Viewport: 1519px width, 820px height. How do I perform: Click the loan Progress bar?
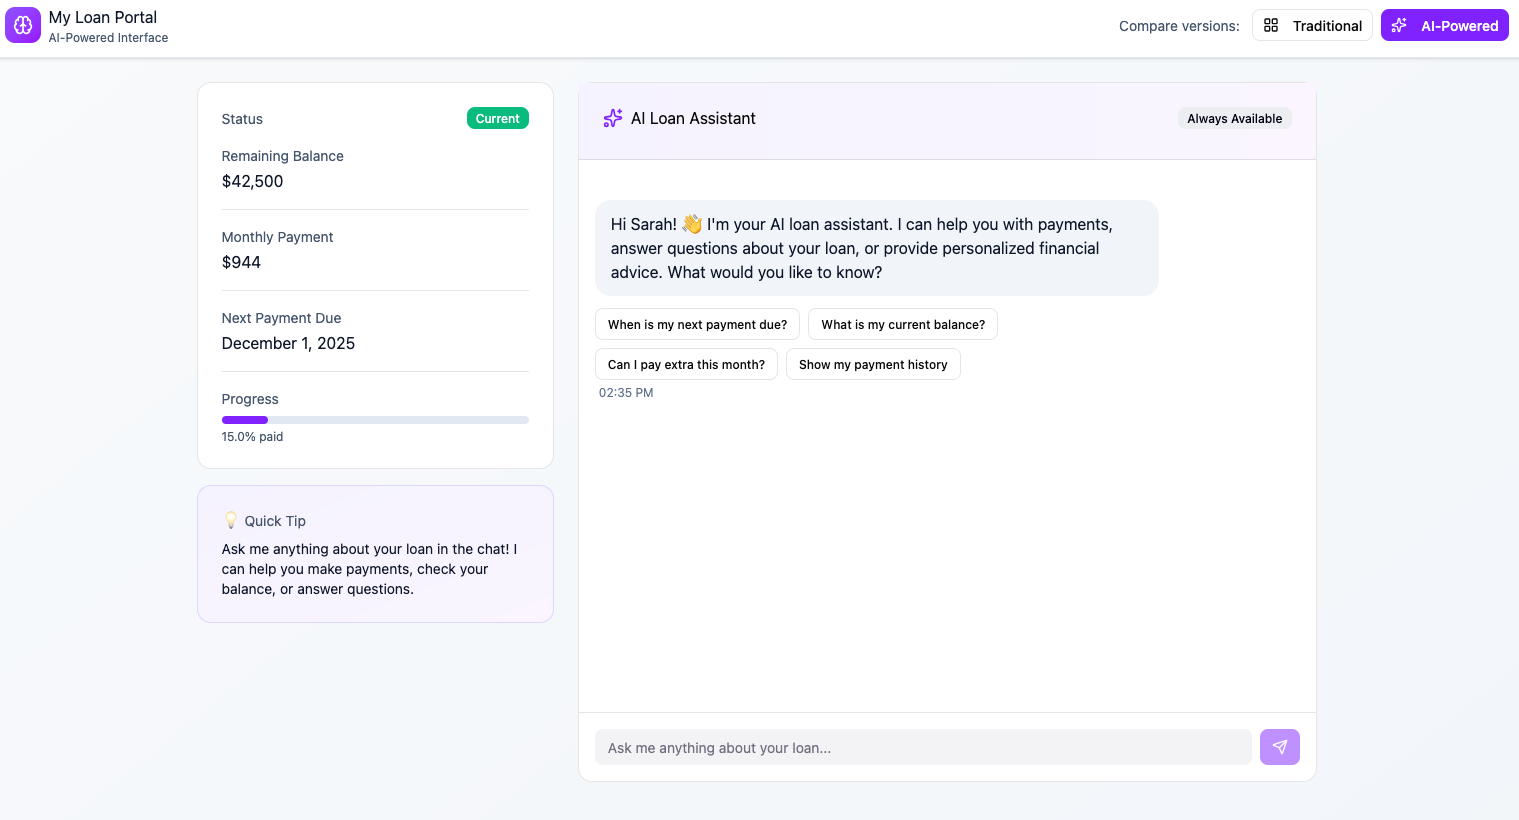(375, 420)
